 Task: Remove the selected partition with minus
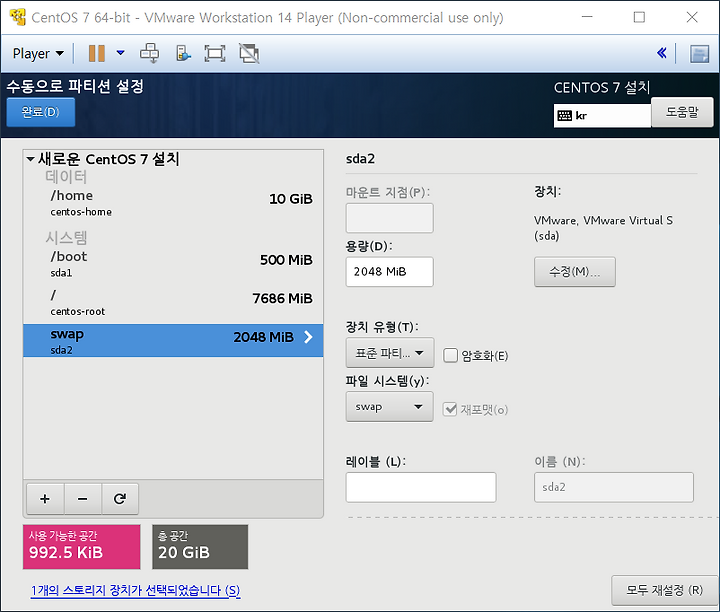[83, 499]
